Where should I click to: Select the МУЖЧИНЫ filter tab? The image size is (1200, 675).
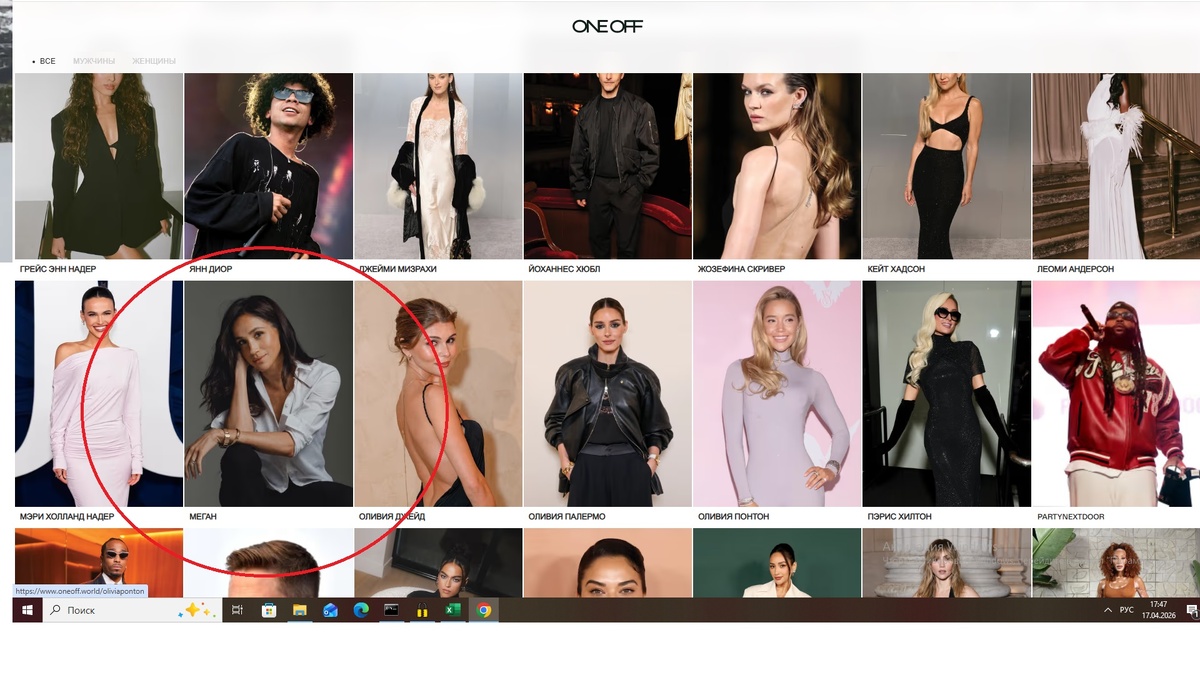click(94, 61)
